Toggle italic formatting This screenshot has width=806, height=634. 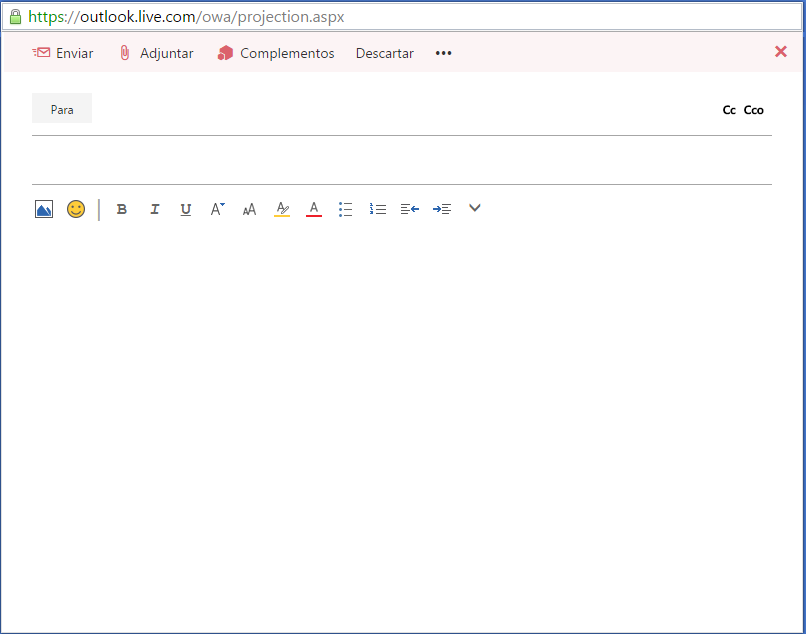coord(155,209)
